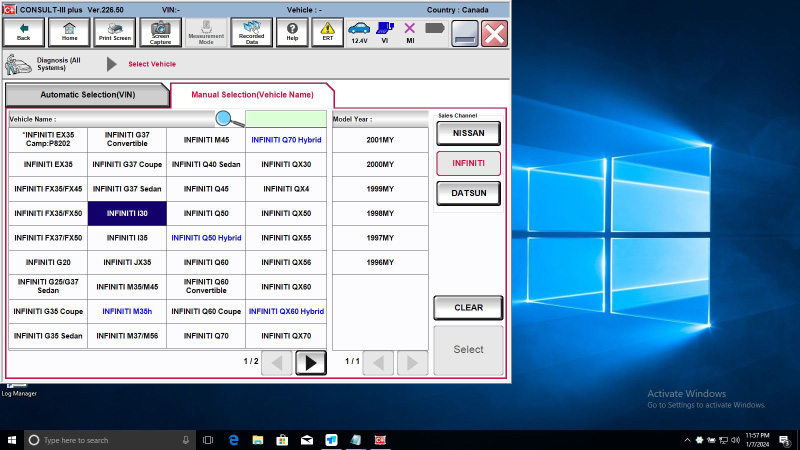
Task: Select INFINITI G20 vehicle
Action: click(x=48, y=262)
